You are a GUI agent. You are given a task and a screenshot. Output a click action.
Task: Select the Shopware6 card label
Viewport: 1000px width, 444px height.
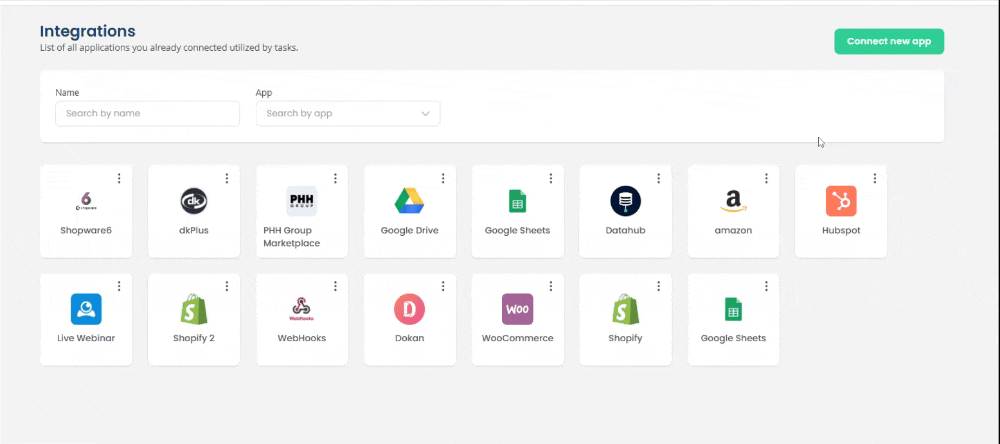click(x=86, y=230)
